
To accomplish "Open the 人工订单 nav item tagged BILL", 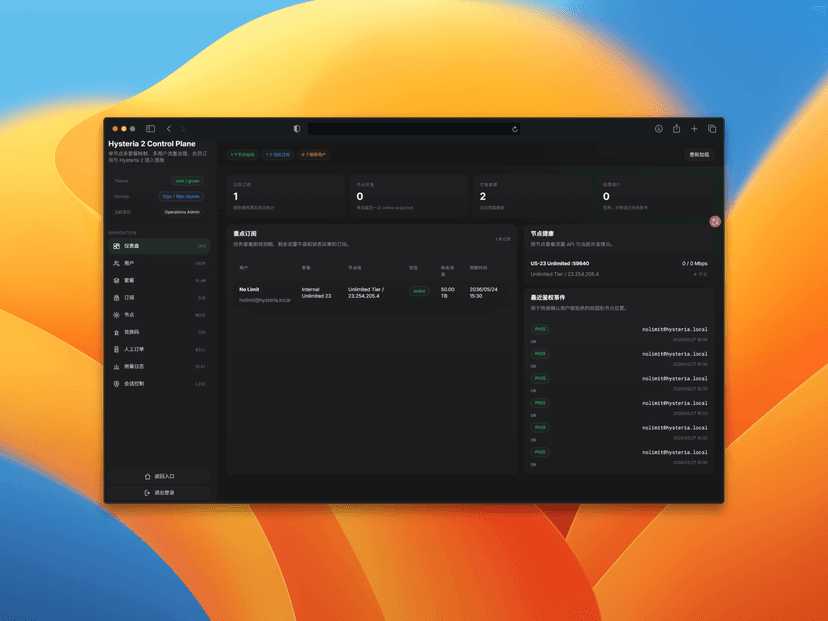I will point(159,349).
